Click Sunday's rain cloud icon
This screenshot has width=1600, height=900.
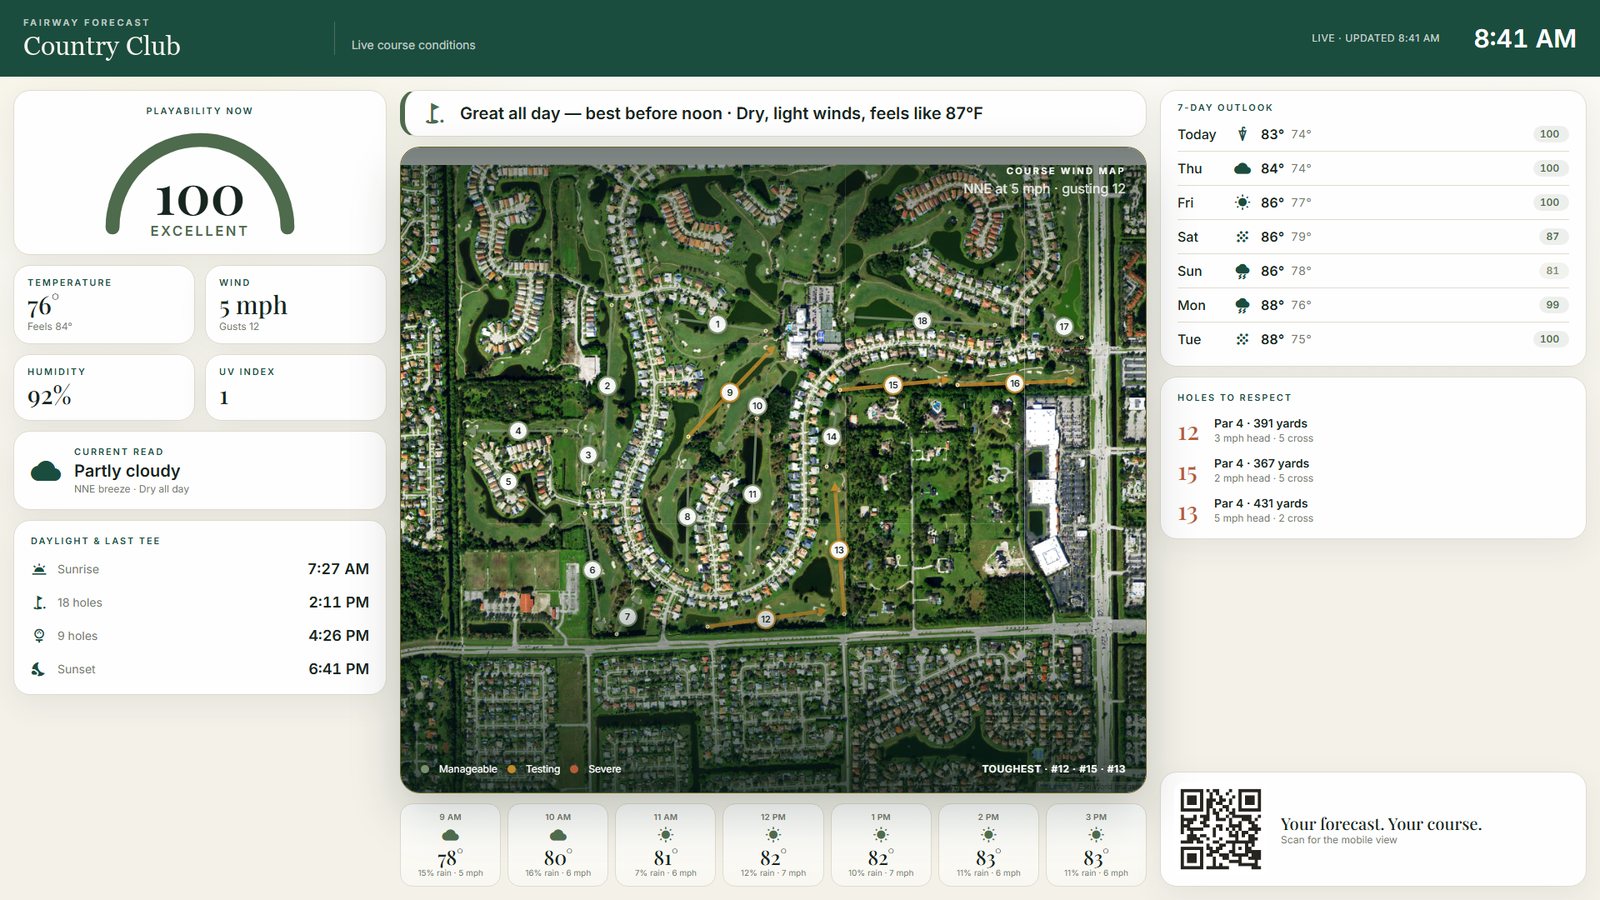click(x=1242, y=271)
